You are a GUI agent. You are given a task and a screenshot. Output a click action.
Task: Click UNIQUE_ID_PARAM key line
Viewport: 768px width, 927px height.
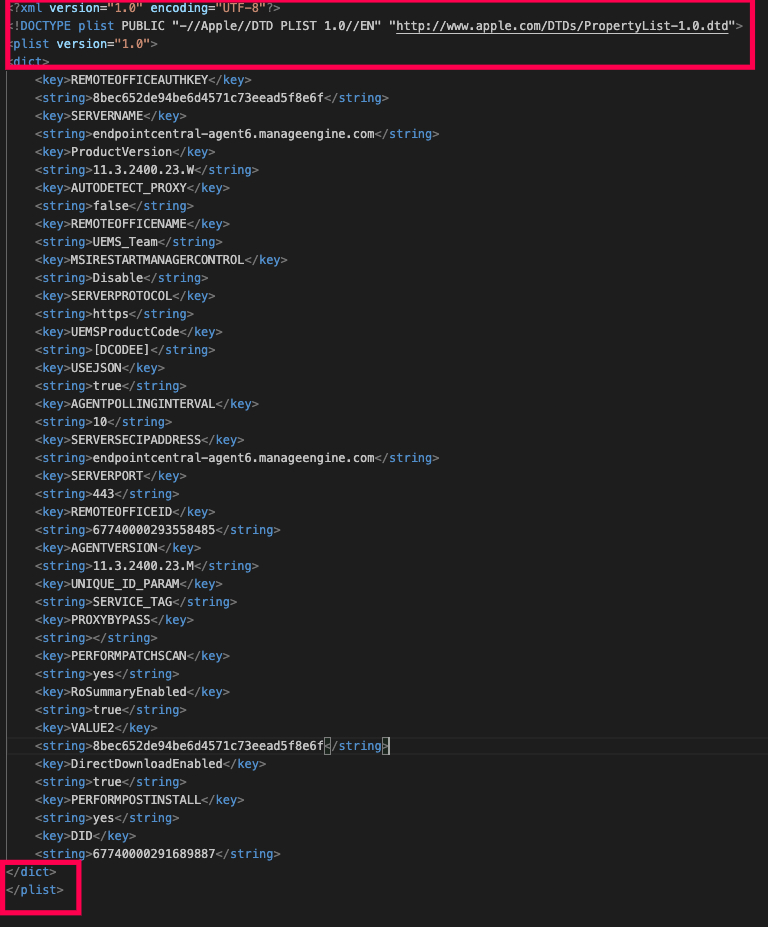128,584
